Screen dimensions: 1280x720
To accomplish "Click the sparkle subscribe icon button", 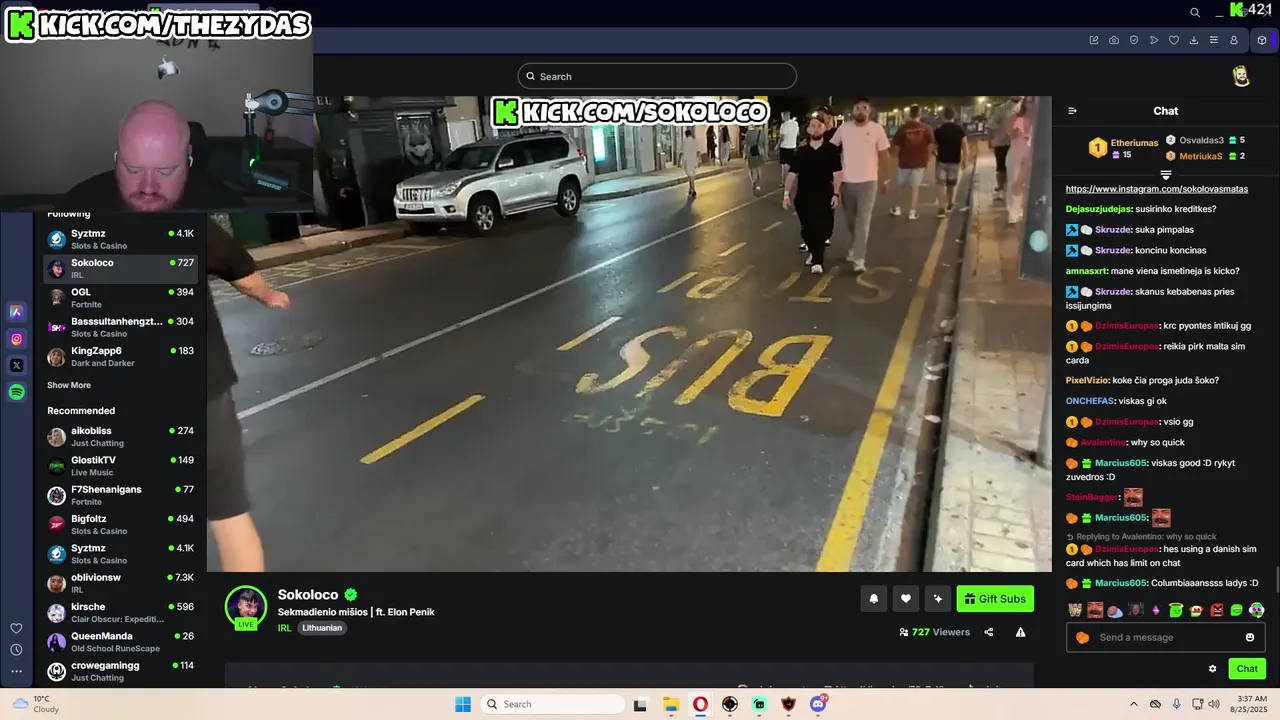I will pyautogui.click(x=937, y=599).
